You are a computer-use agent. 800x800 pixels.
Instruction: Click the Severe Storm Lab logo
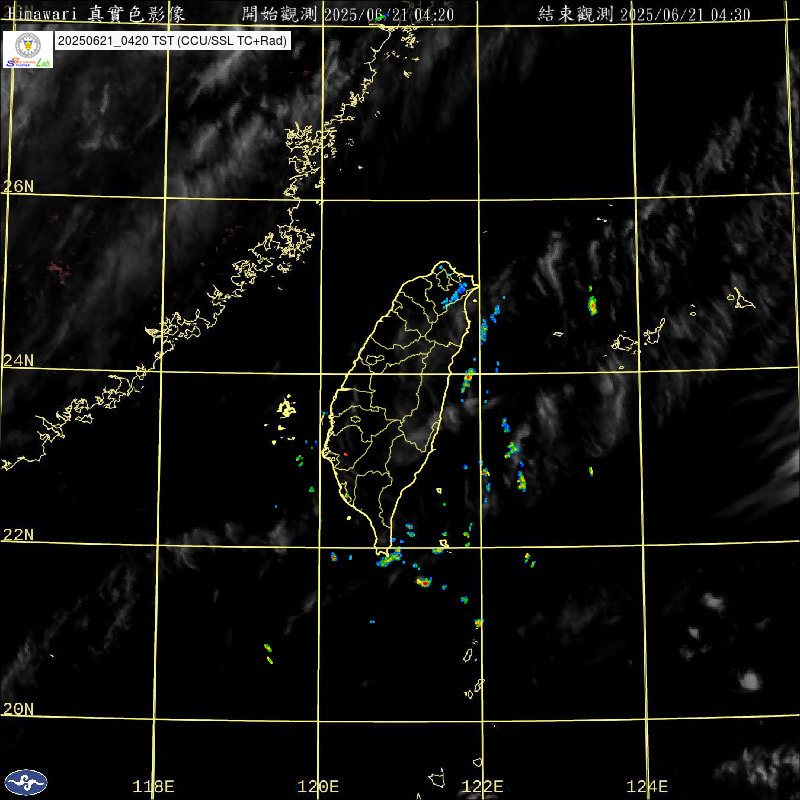pyautogui.click(x=28, y=49)
